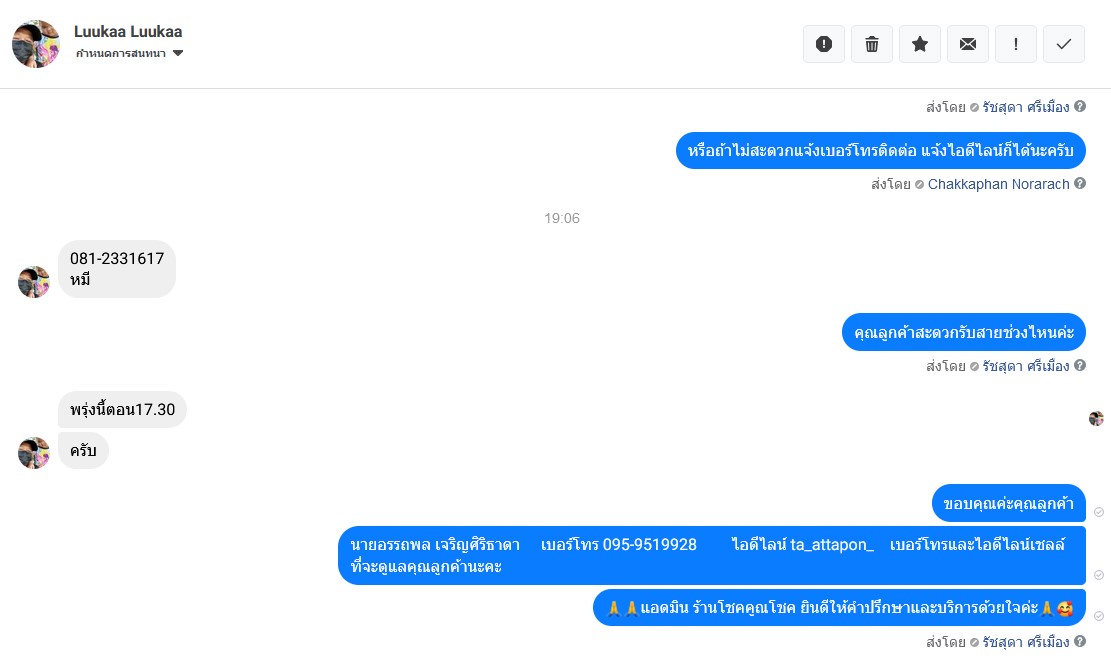Open the Luukaa Luukaa name link
Screen dimensions: 1111x667
[128, 31]
